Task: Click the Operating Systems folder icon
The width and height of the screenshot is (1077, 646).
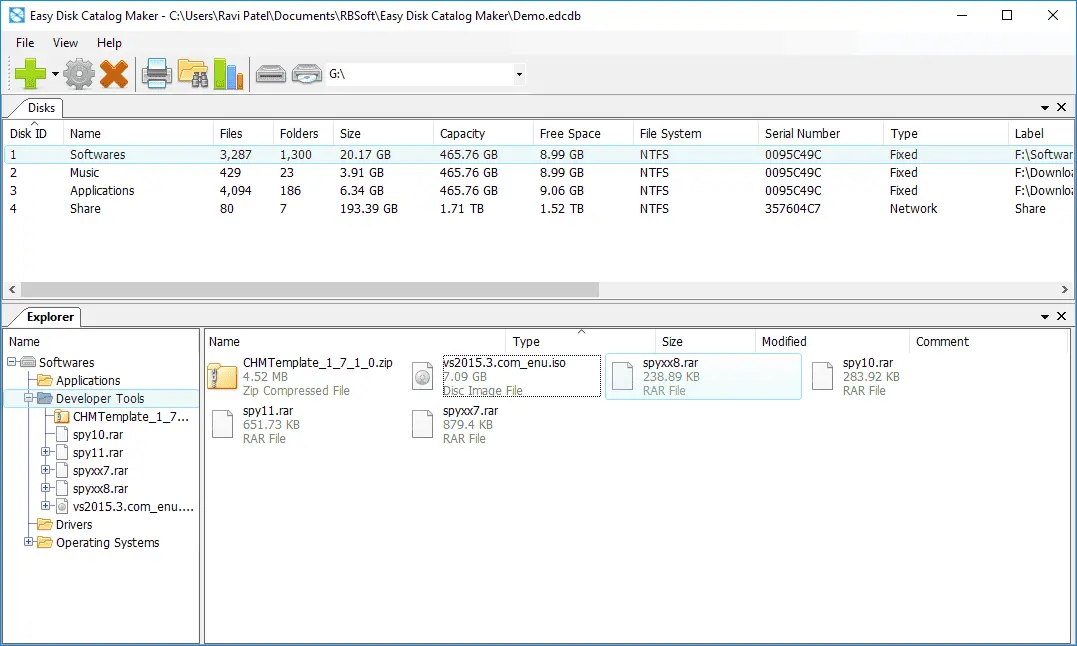Action: coord(45,542)
